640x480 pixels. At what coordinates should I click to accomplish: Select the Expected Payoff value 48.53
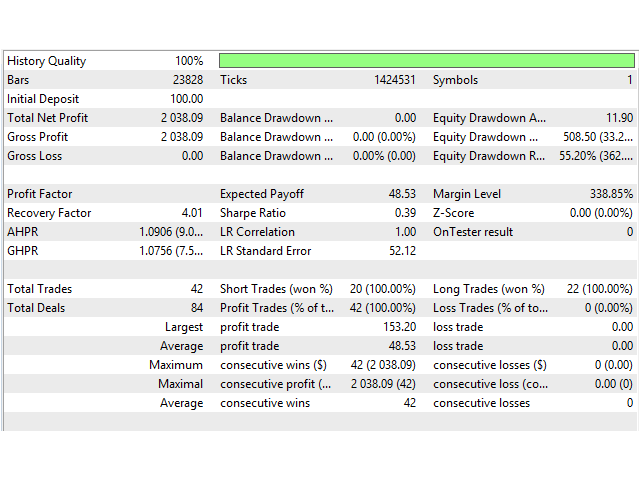coord(401,194)
